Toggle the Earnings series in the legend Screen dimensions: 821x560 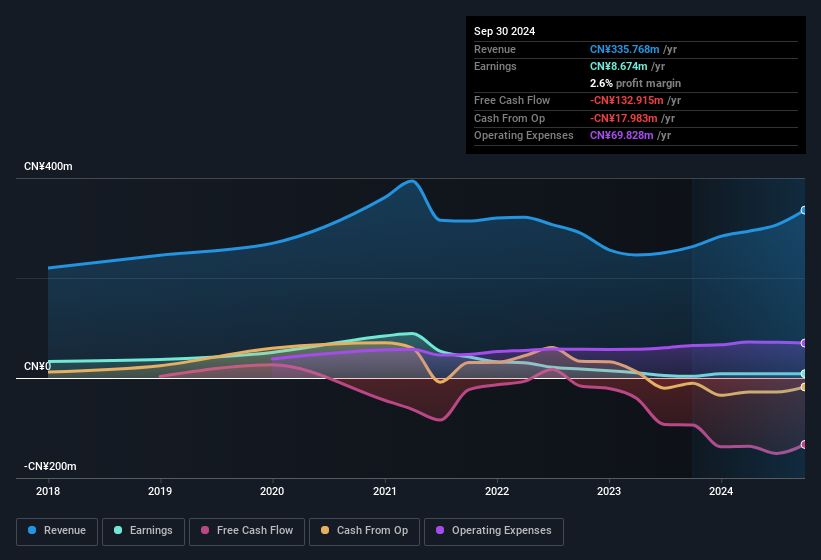(x=143, y=531)
